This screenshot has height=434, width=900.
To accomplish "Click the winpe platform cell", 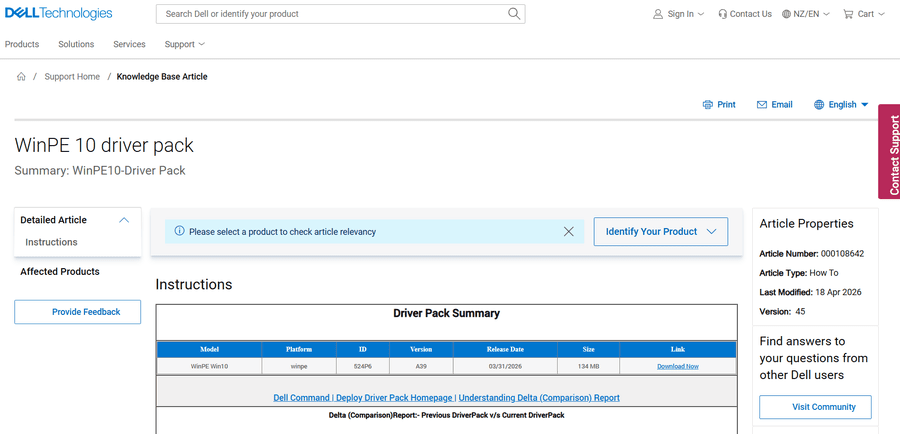I will pos(299,366).
